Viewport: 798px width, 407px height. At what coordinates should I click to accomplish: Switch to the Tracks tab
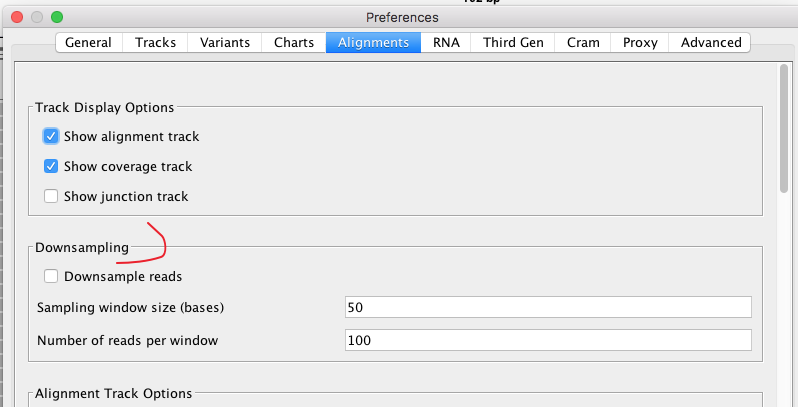coord(155,42)
